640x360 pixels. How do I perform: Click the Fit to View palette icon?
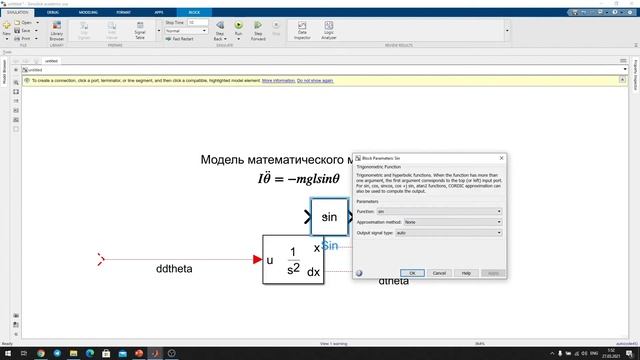coord(16,92)
